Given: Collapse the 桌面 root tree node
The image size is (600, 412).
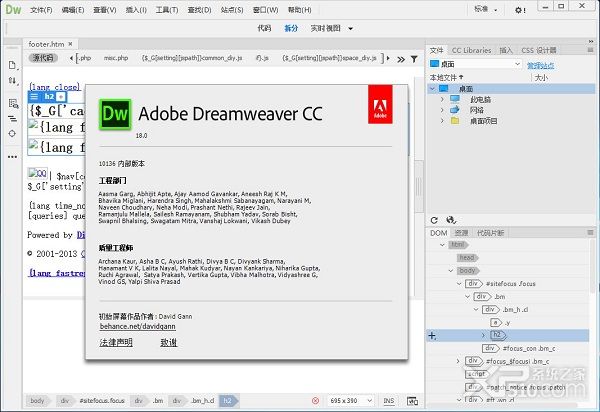Looking at the screenshot, I should 432,89.
